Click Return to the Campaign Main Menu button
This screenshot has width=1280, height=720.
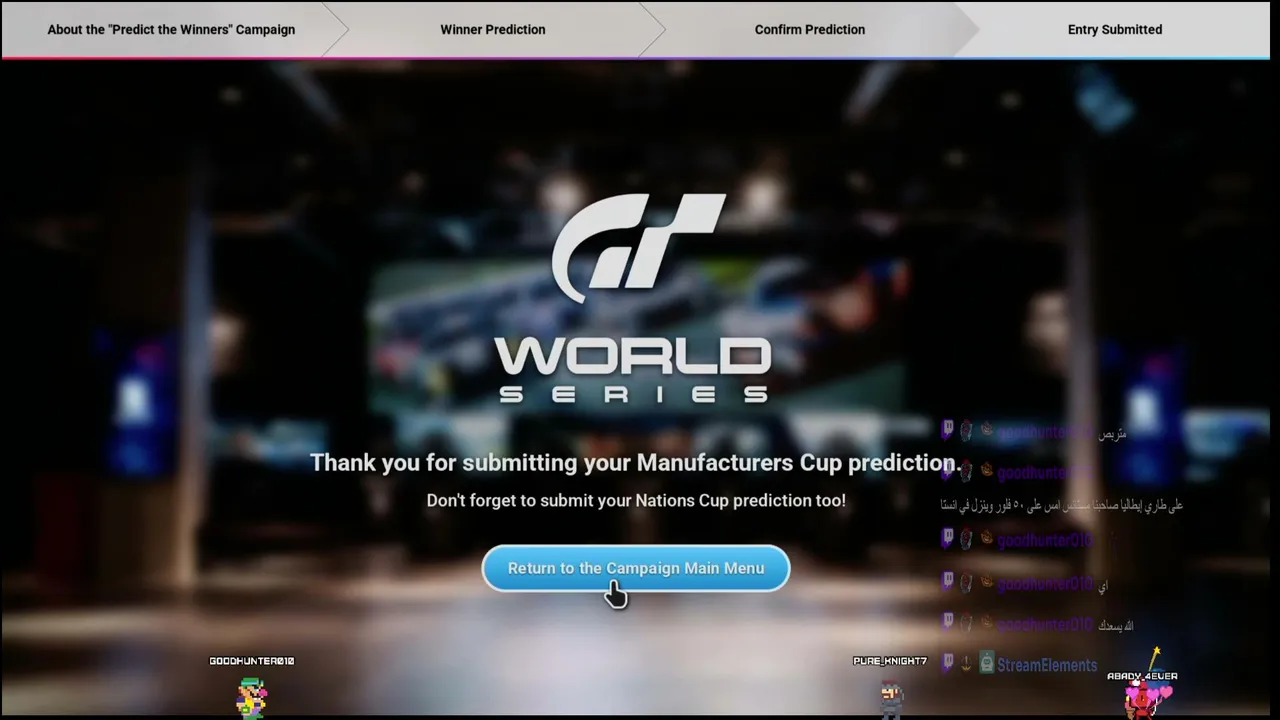point(636,568)
